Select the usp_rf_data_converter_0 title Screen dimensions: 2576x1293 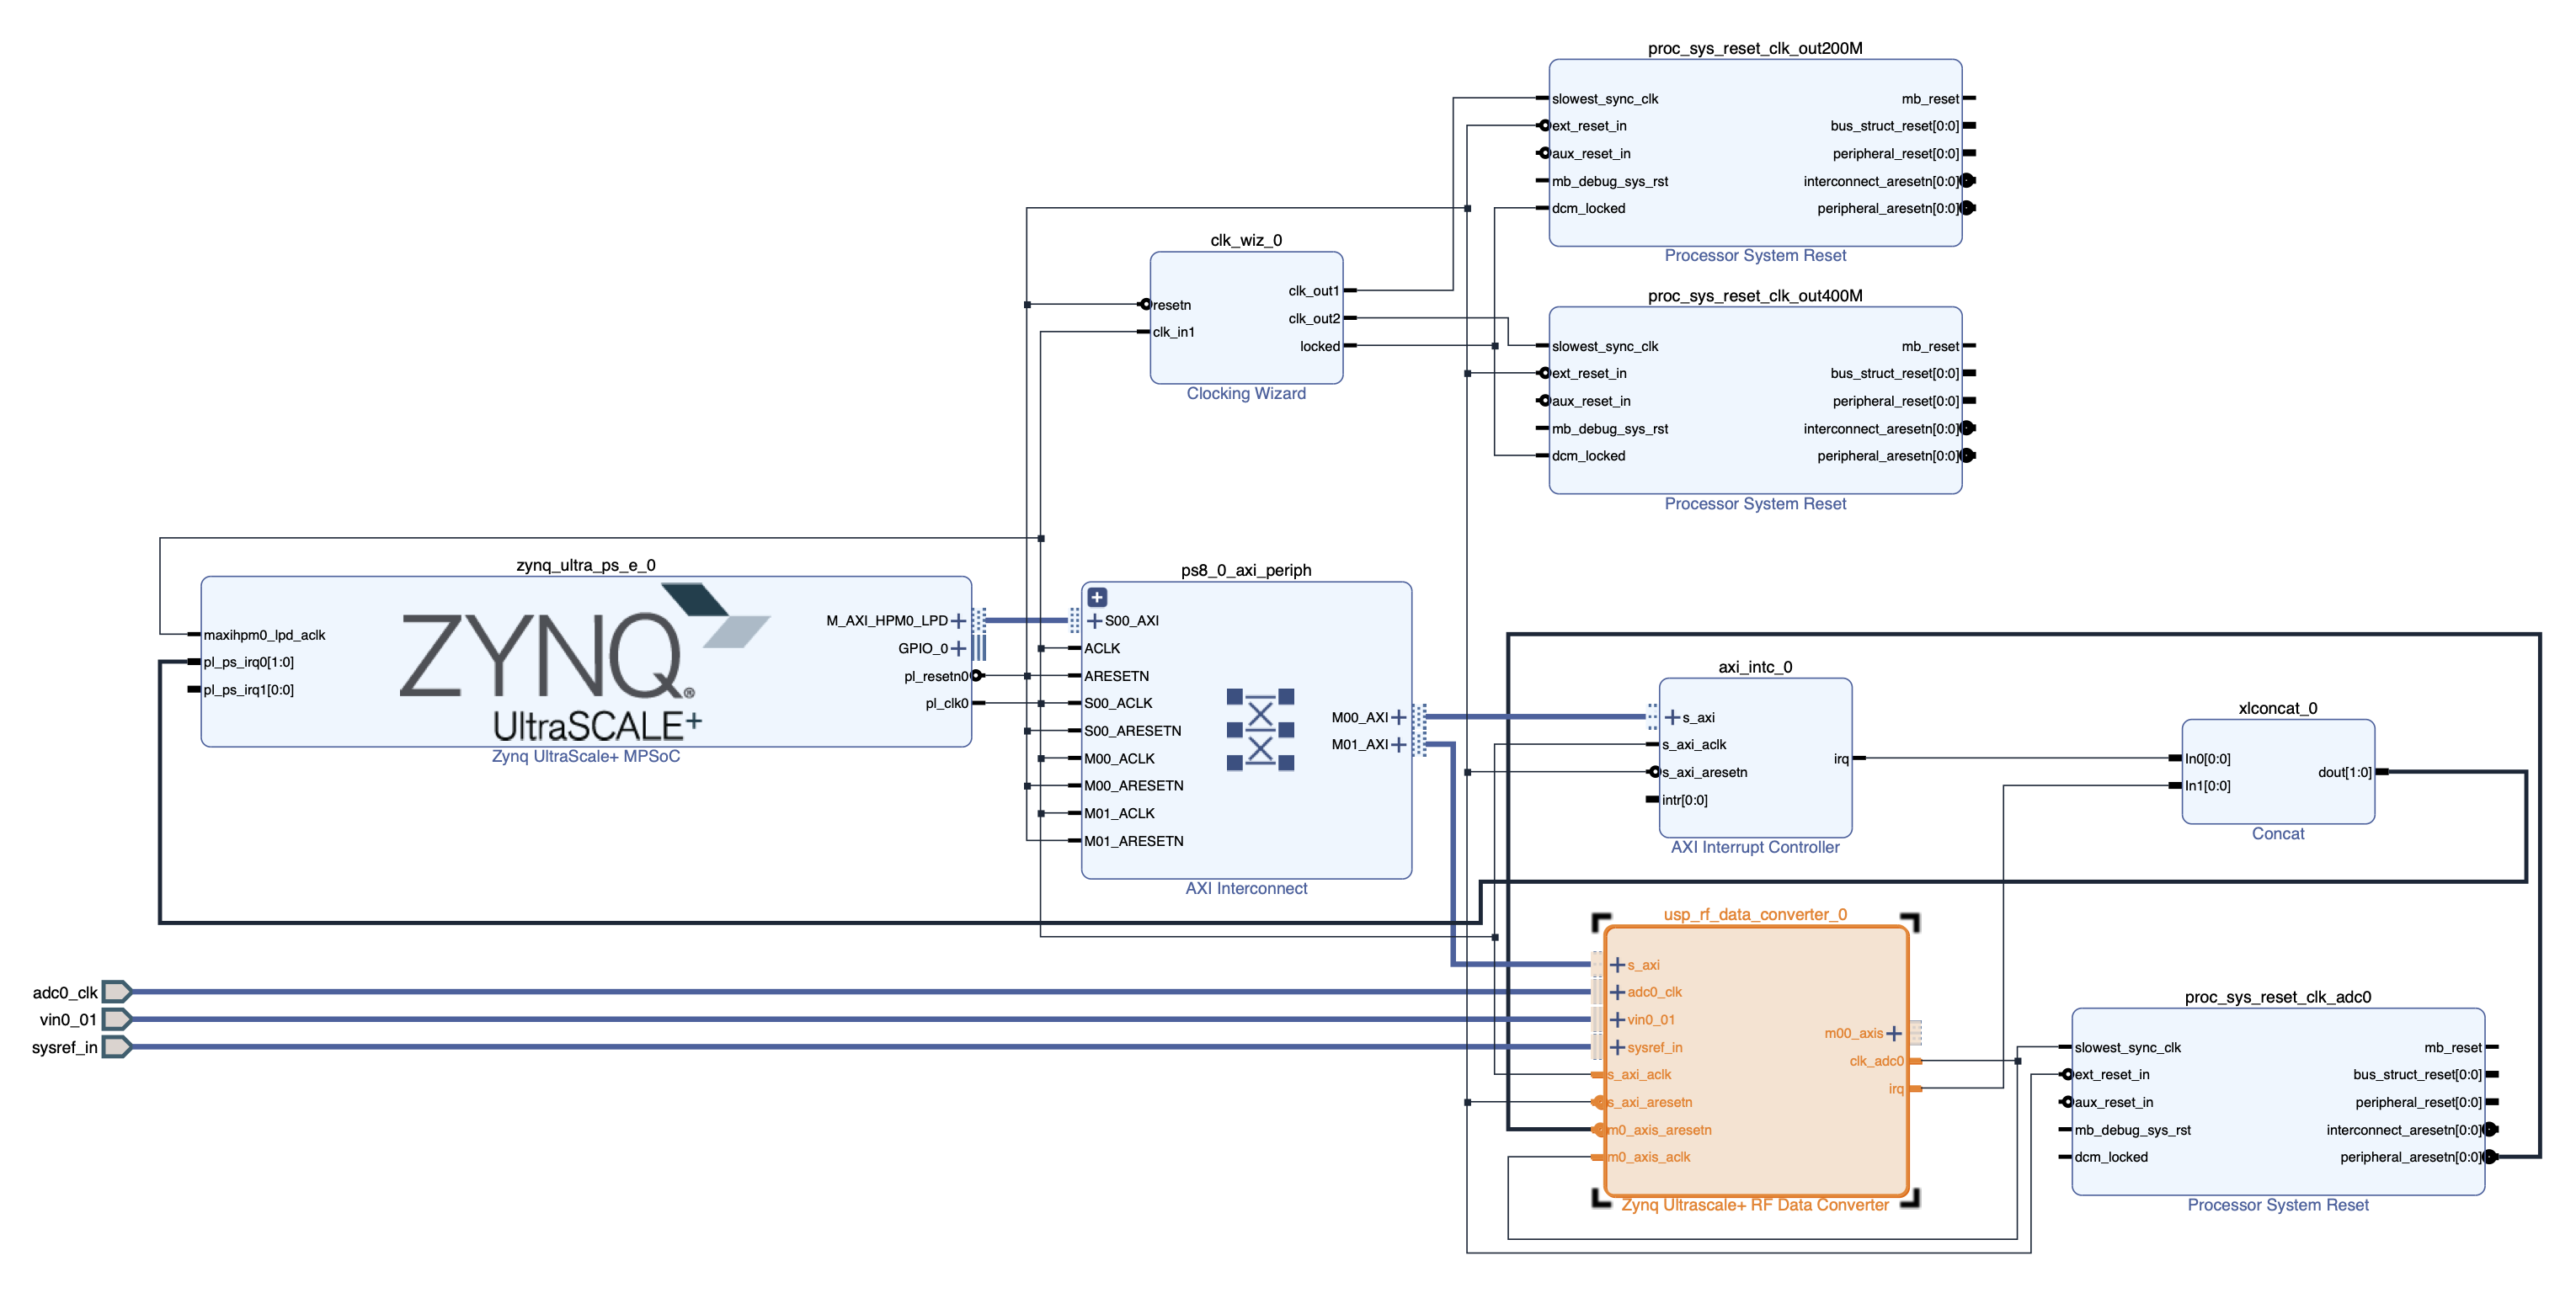coord(1755,915)
